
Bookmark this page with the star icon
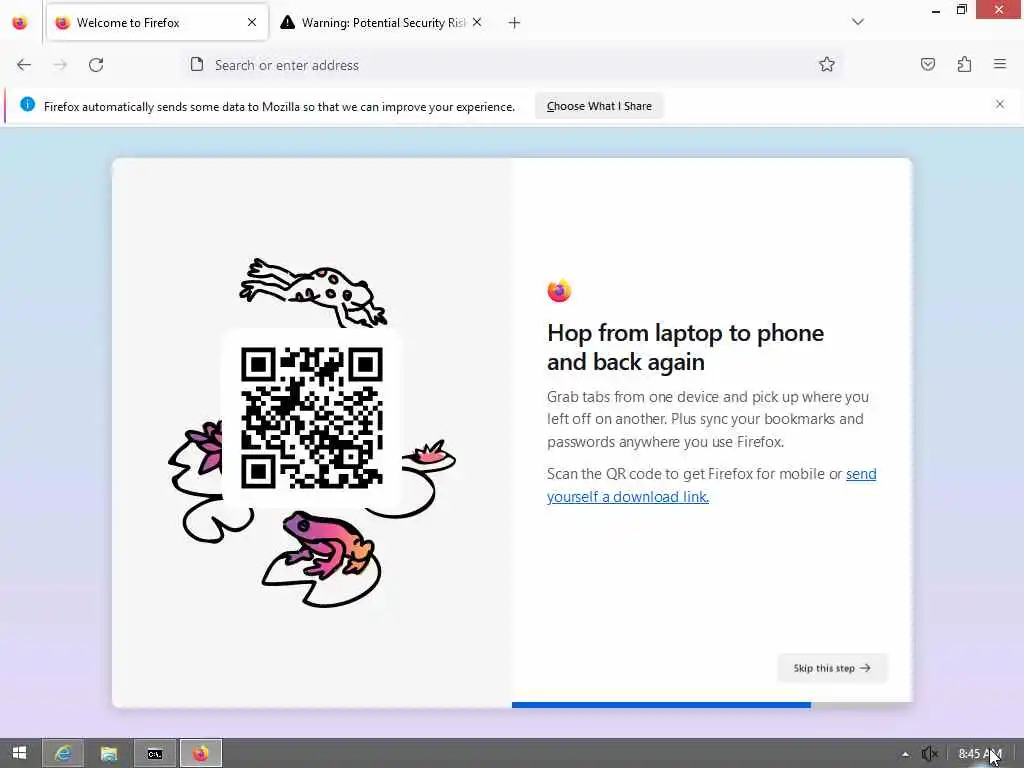click(x=827, y=64)
